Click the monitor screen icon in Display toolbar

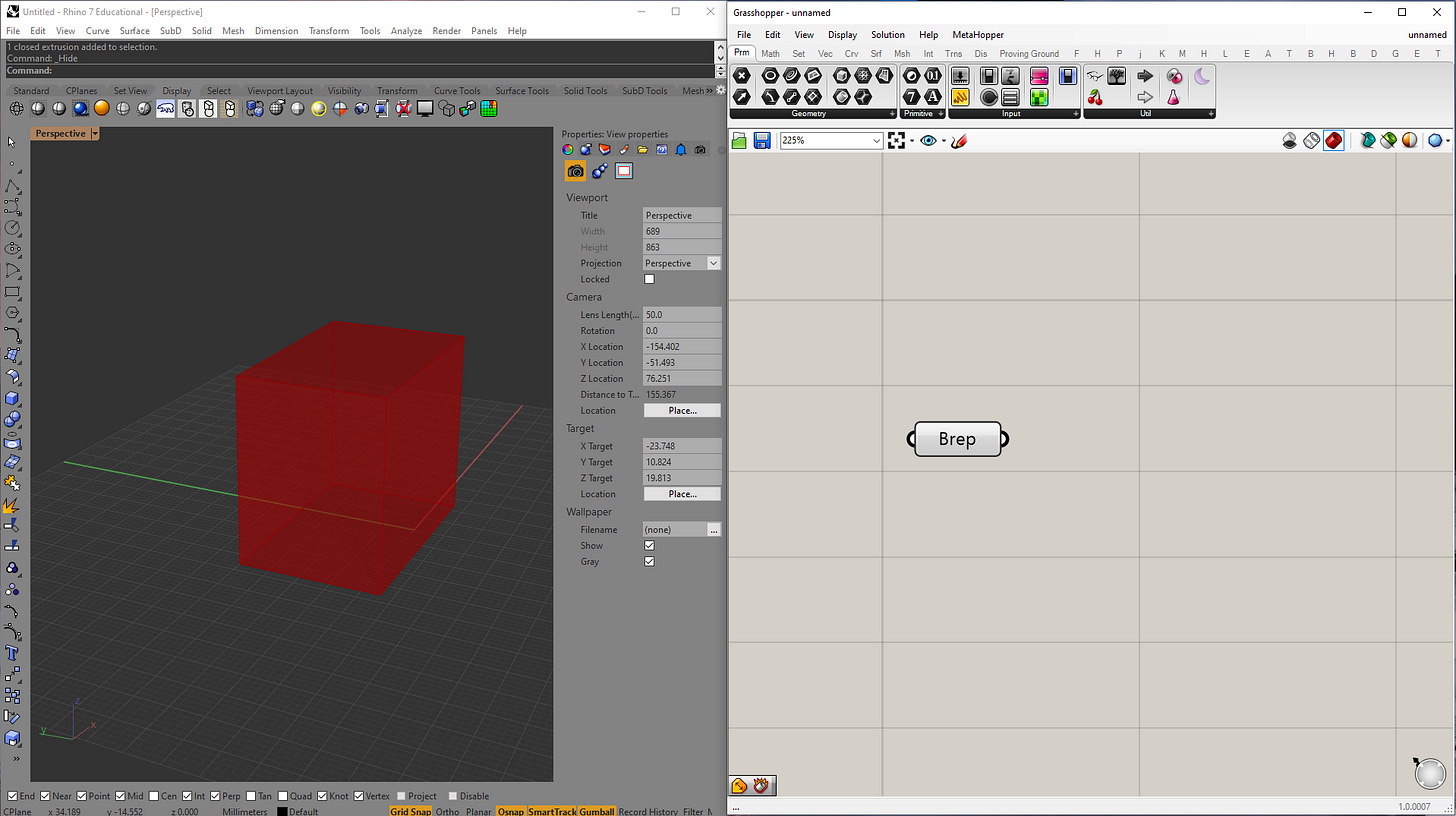[x=425, y=108]
